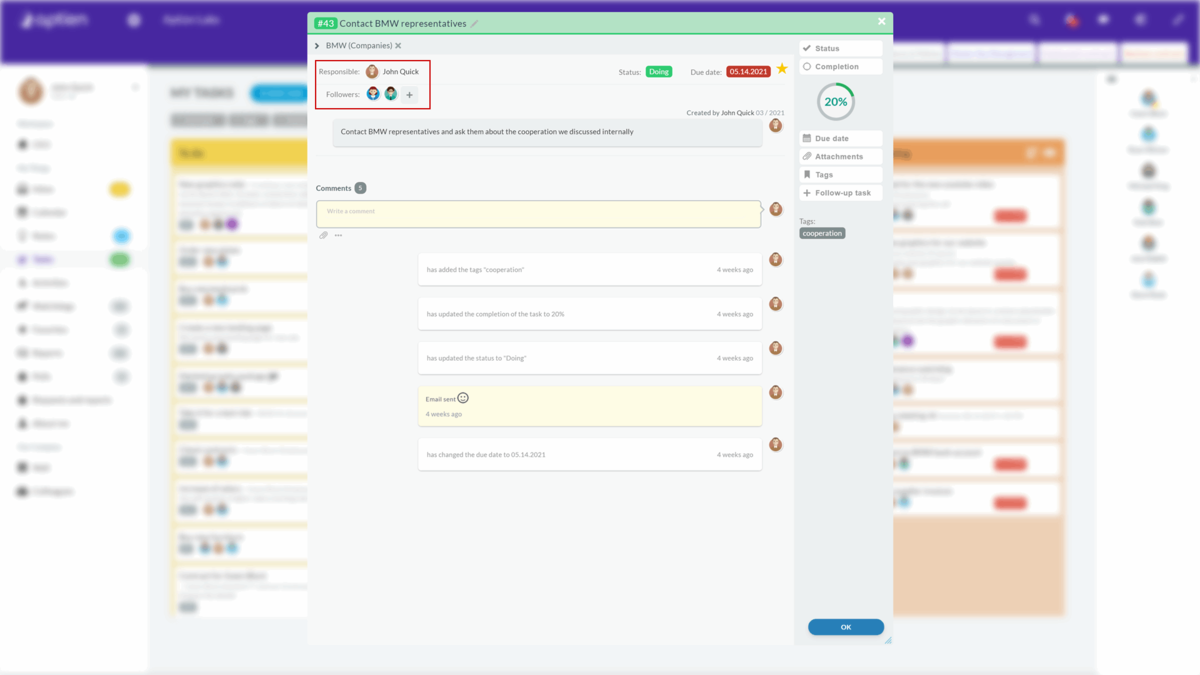Close the Contact BMW representatives dialog
Viewport: 1200px width, 675px height.
tap(881, 21)
